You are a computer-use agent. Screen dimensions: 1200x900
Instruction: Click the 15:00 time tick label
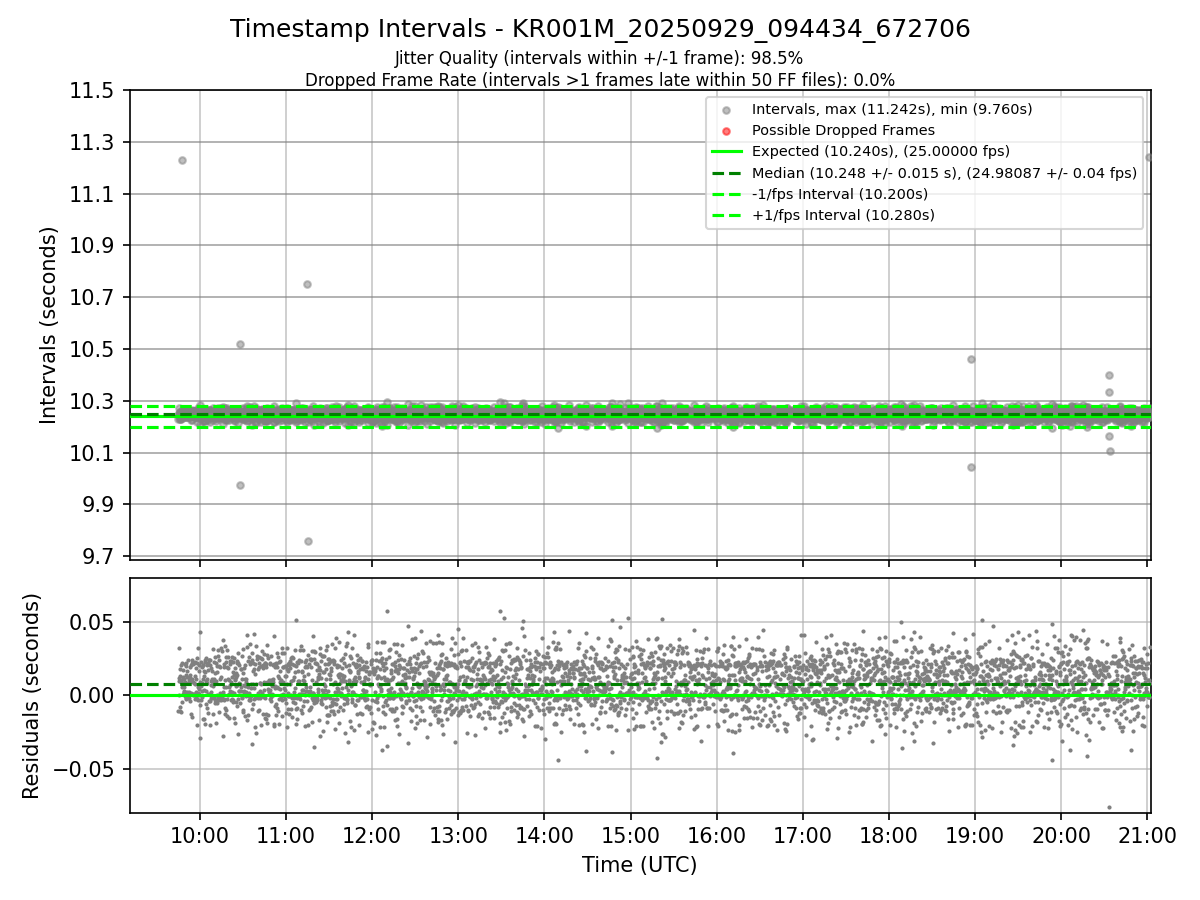tap(630, 834)
